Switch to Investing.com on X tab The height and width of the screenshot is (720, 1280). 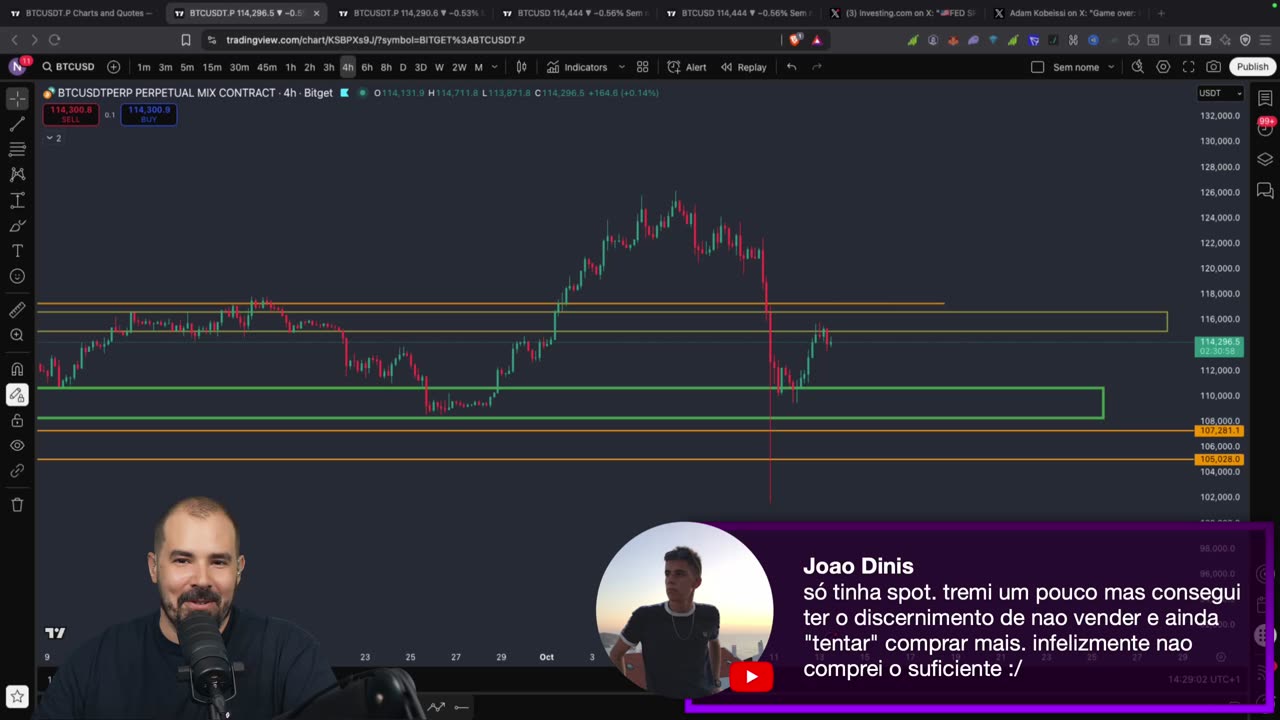(x=902, y=13)
